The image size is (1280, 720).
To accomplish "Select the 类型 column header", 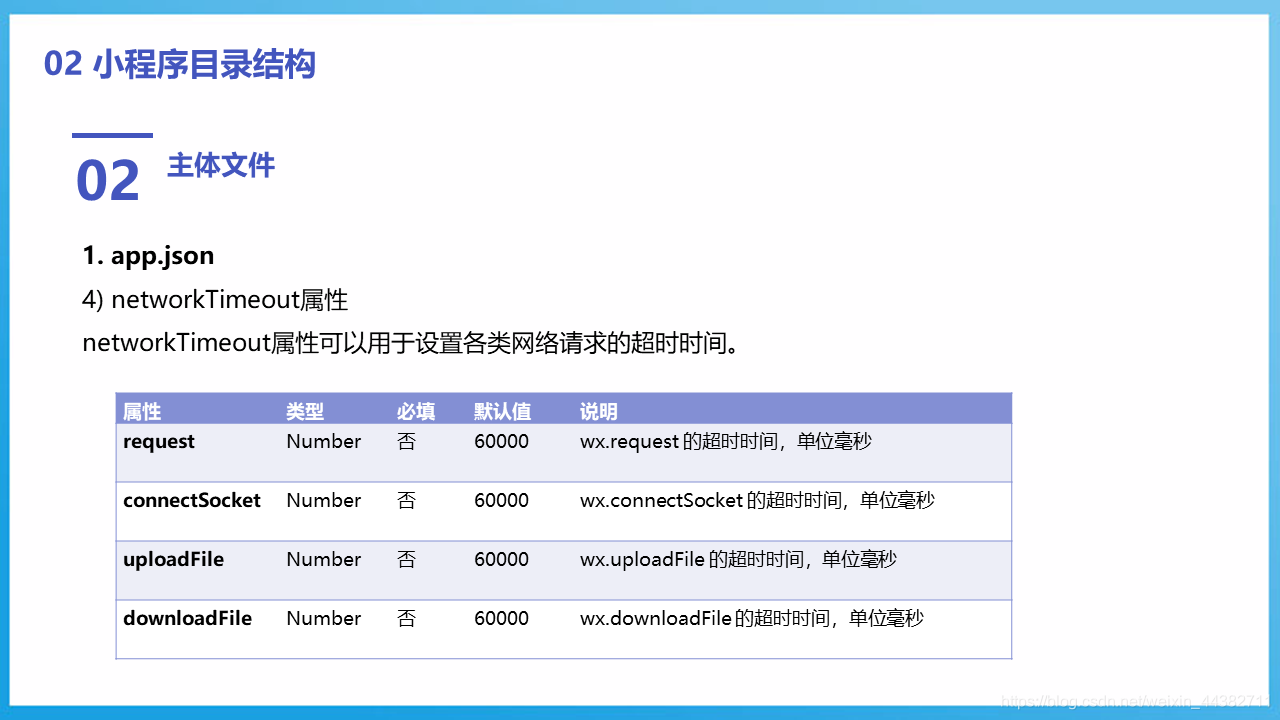I will (305, 411).
